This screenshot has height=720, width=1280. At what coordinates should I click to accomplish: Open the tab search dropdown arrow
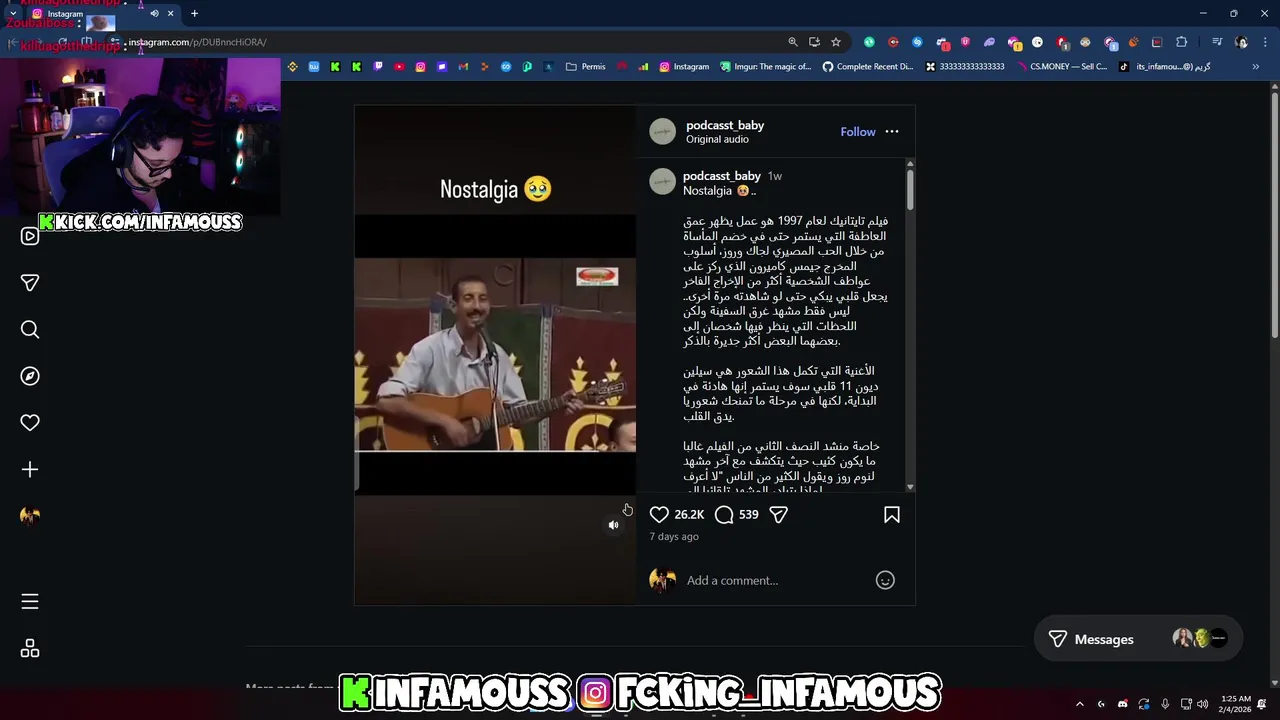13,14
